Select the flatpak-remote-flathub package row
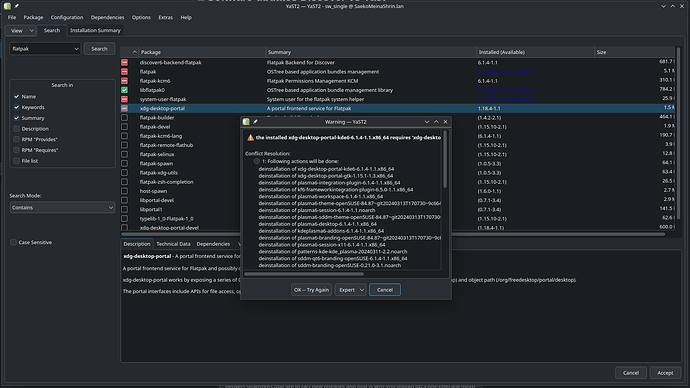This screenshot has width=690, height=388. 398,145
